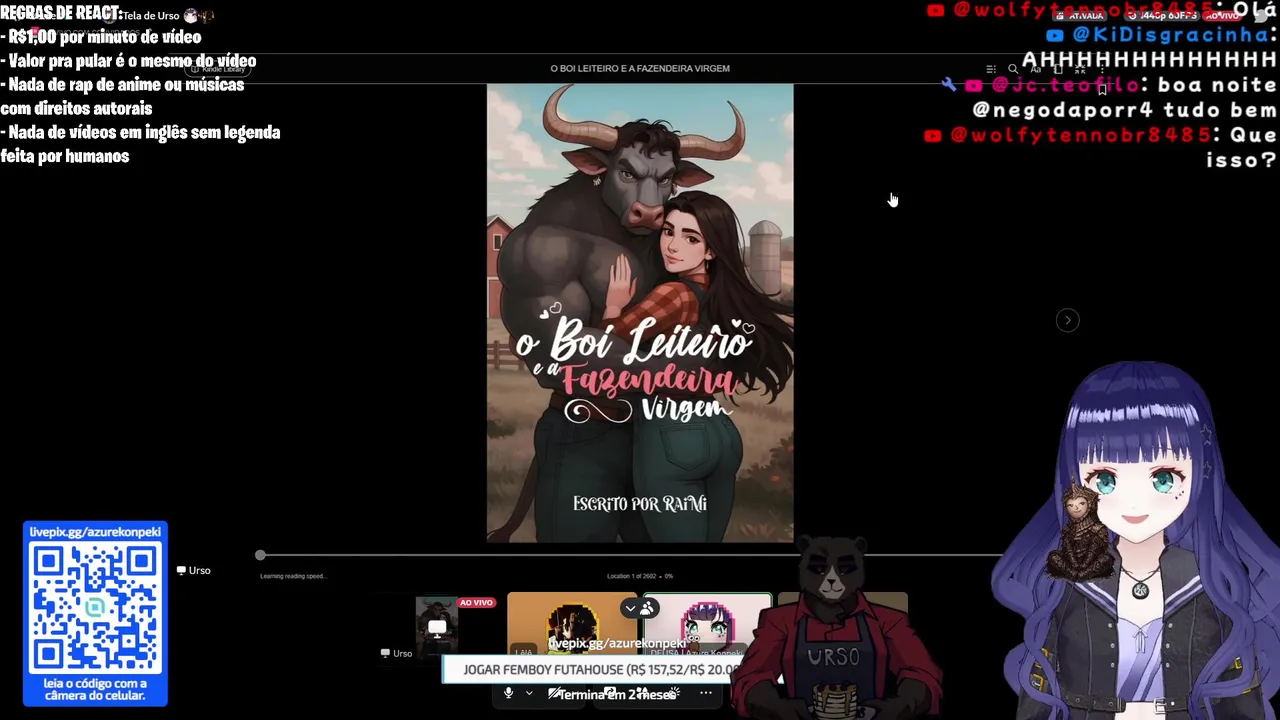Toggle the microphone in call controls
1280x720 pixels.
click(x=508, y=693)
